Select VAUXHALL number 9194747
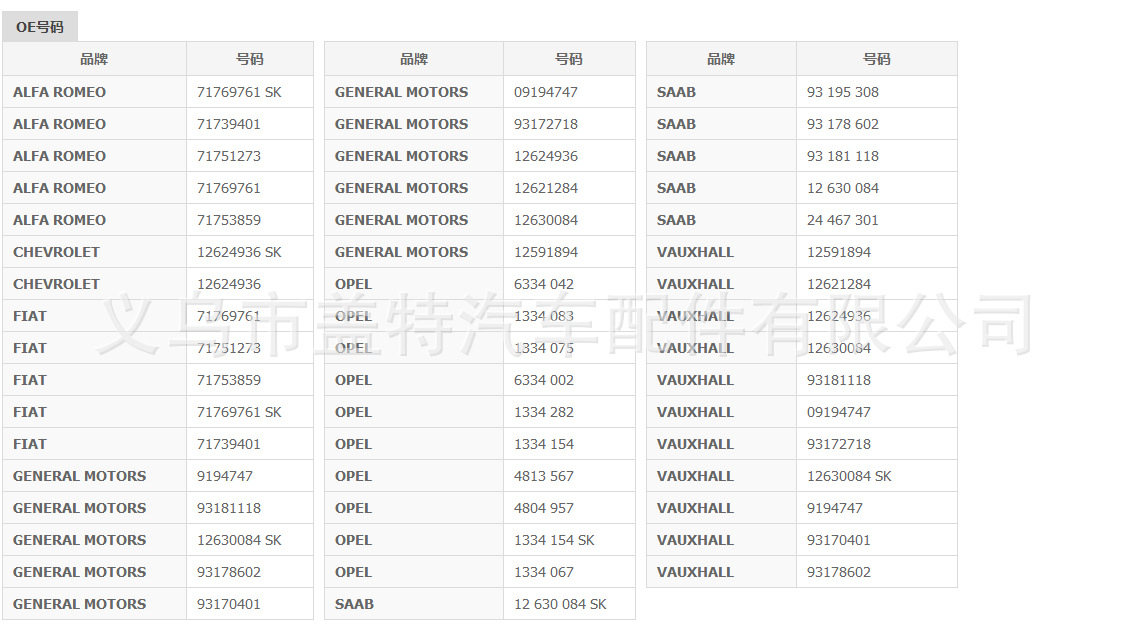The image size is (1130, 625). coord(835,508)
